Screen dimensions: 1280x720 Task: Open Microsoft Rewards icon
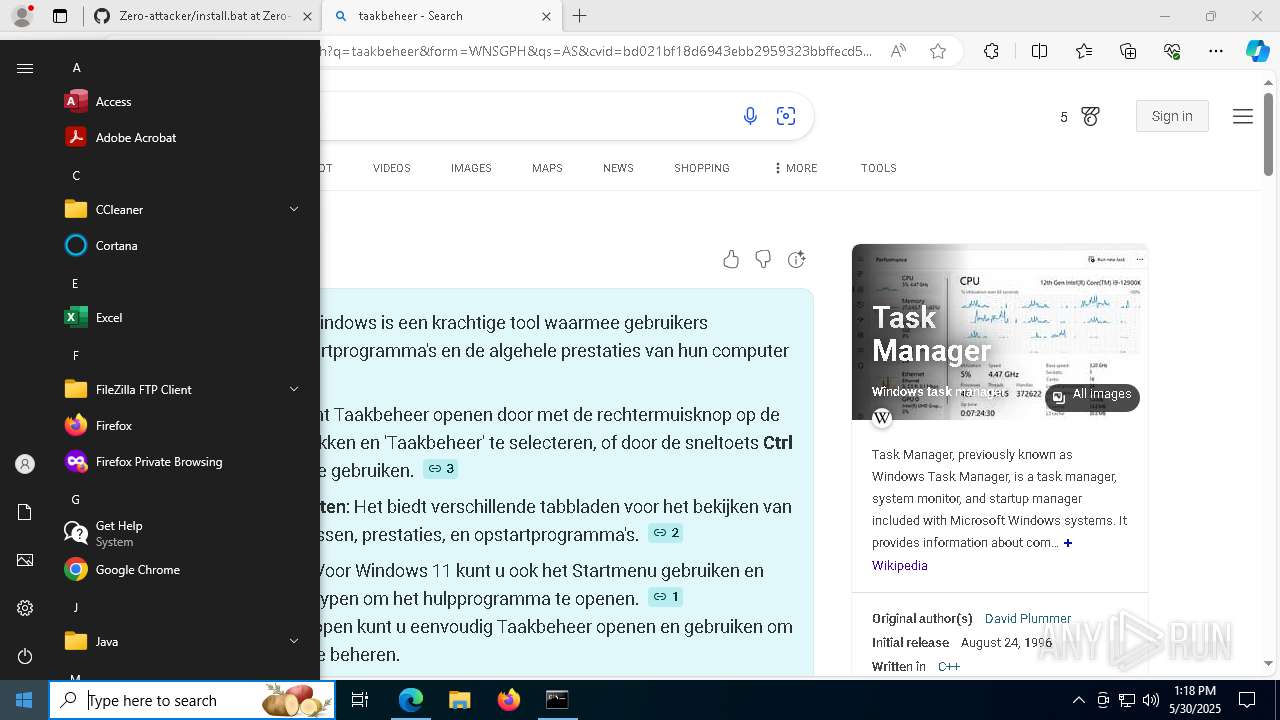point(1090,117)
